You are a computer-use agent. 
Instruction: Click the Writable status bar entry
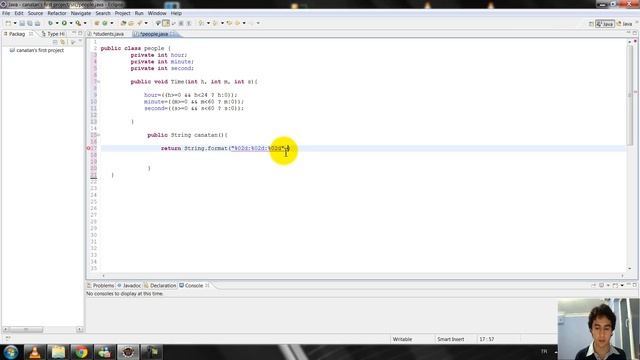click(x=402, y=339)
